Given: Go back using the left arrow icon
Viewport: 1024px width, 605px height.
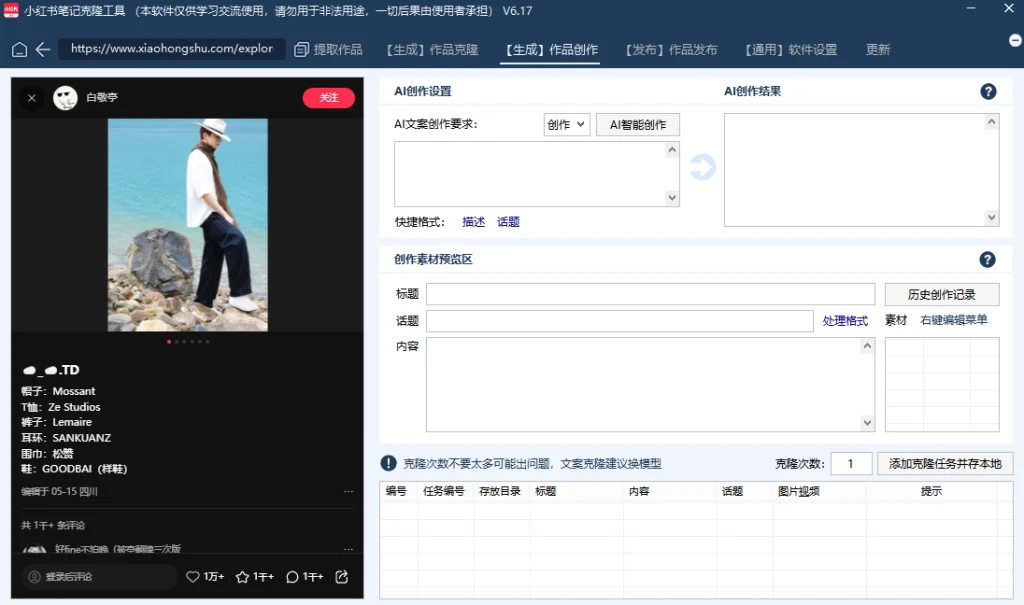Looking at the screenshot, I should [43, 50].
